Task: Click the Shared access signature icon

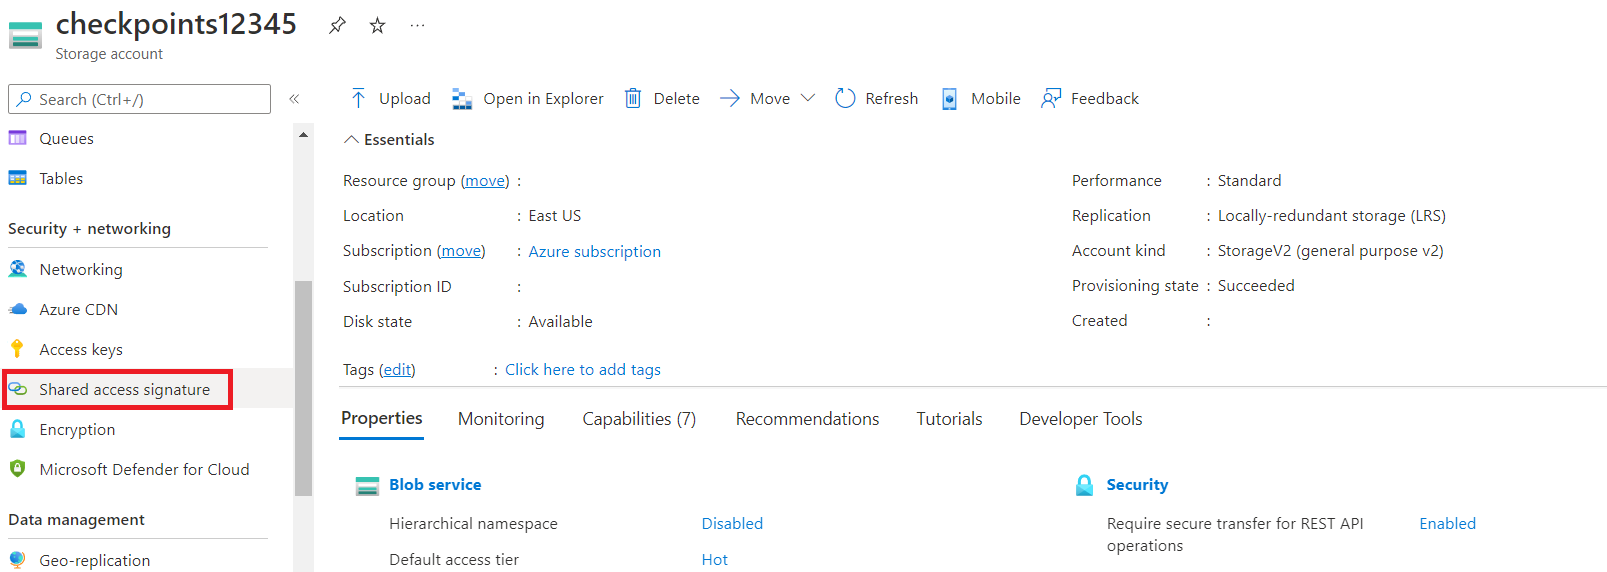Action: point(18,389)
